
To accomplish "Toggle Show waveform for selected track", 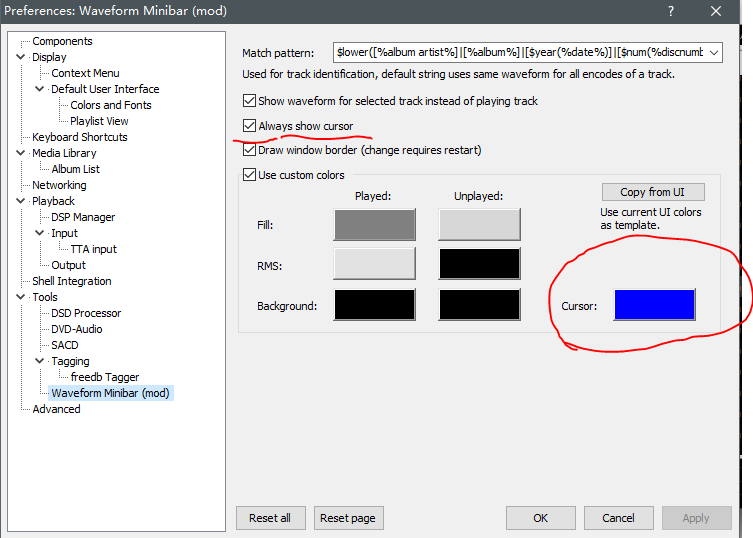I will (x=249, y=101).
